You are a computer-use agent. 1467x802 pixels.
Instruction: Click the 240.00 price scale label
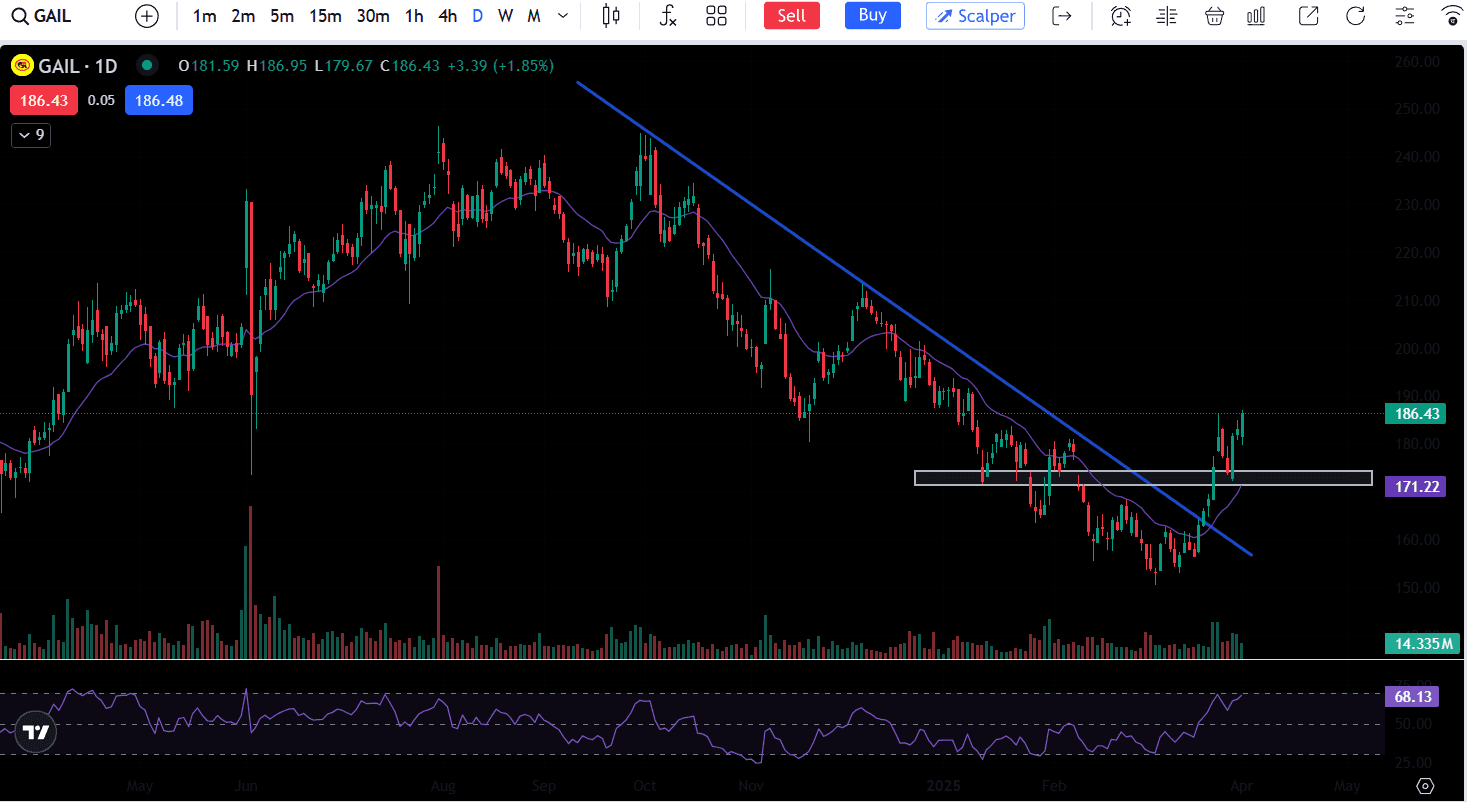coord(1417,157)
